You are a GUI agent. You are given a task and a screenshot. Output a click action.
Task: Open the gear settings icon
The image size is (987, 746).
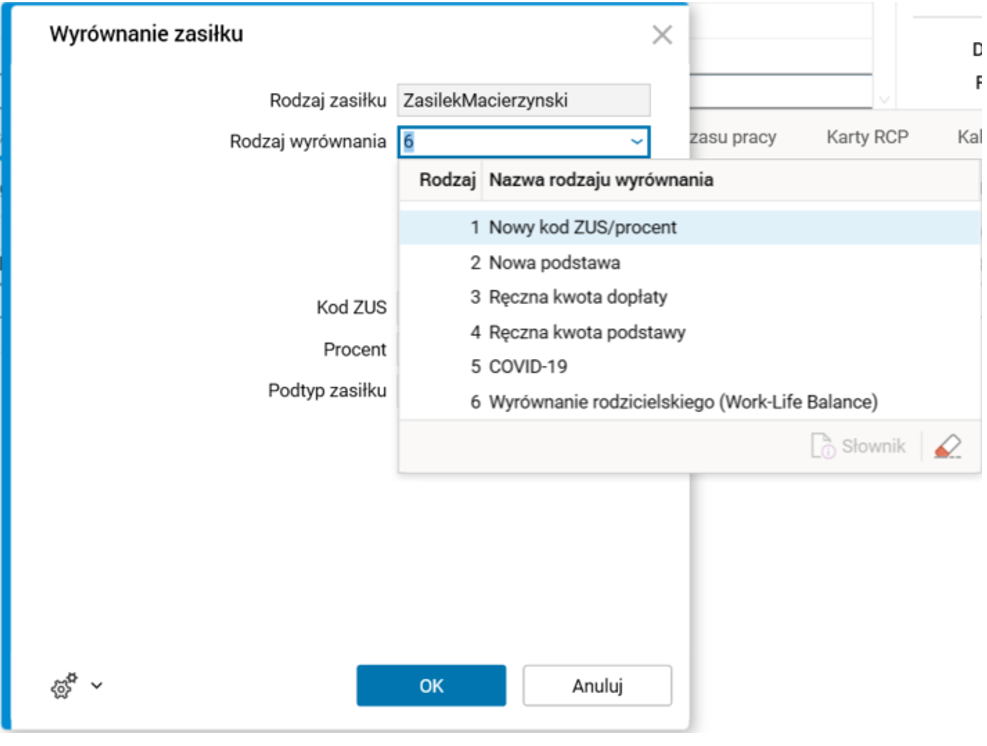[62, 687]
